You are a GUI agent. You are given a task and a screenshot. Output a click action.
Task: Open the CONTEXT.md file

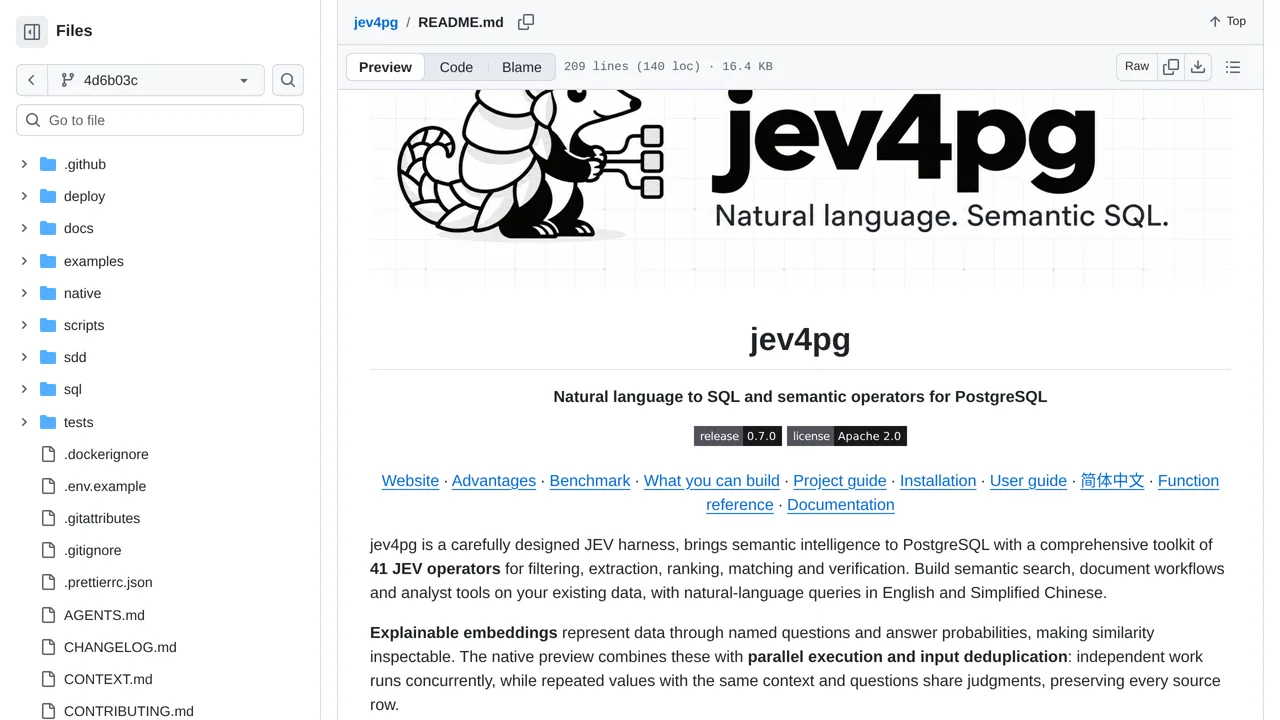[108, 679]
